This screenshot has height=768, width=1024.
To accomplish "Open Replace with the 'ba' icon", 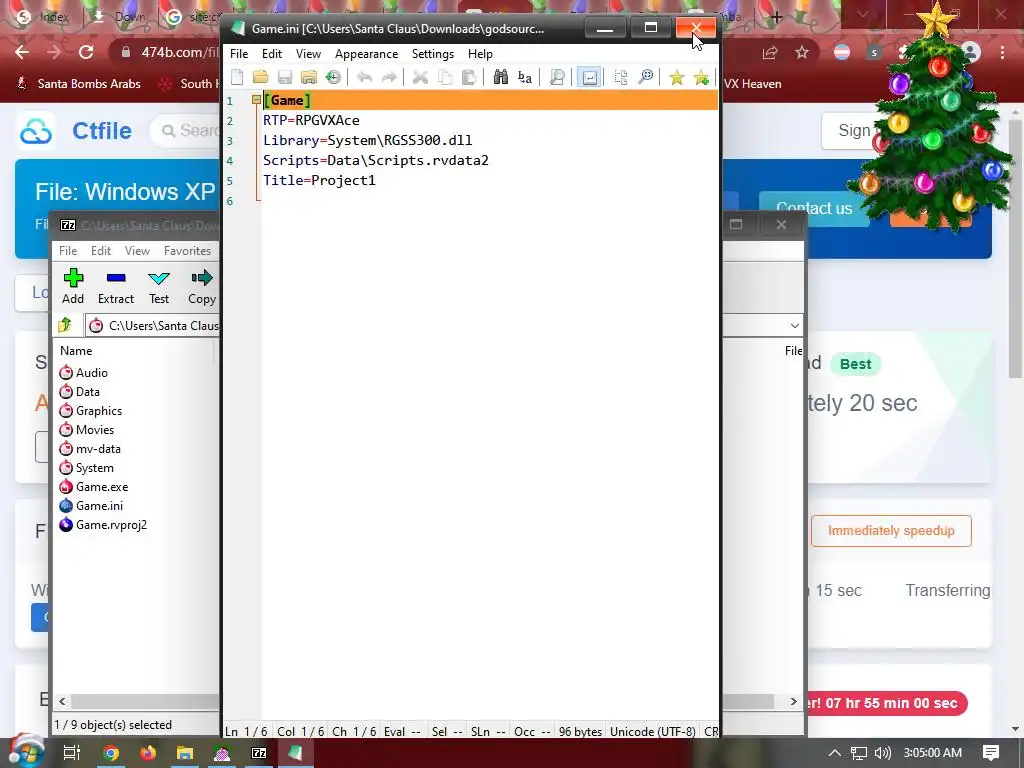I will (x=524, y=78).
